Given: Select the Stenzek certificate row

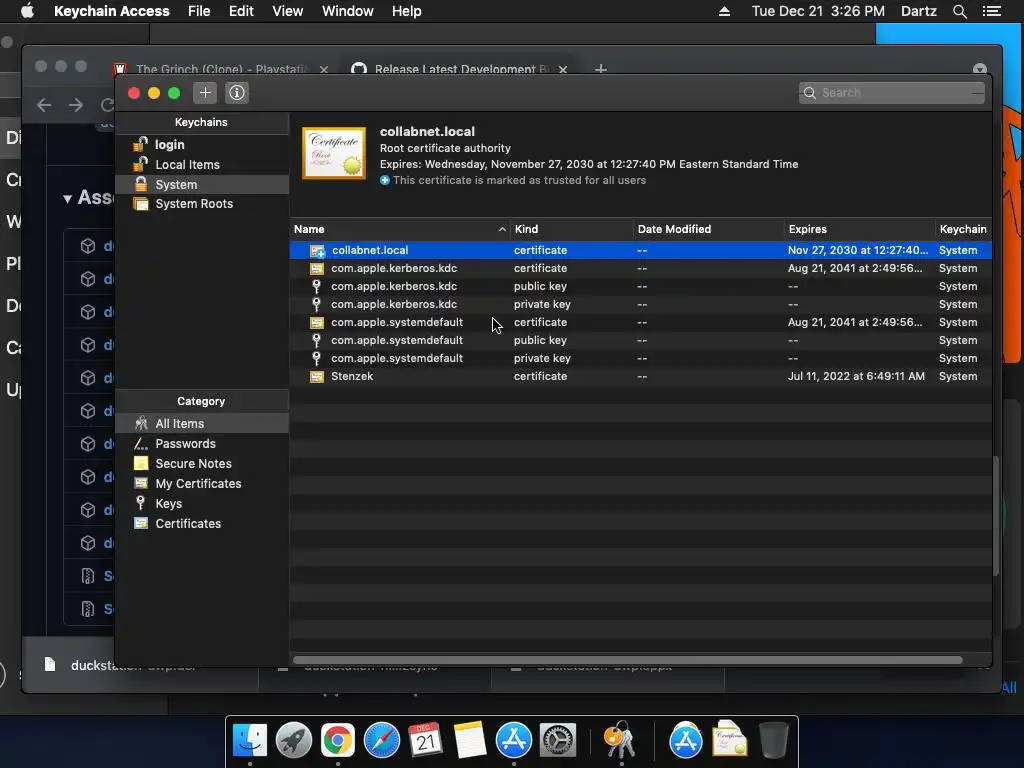Looking at the screenshot, I should pyautogui.click(x=641, y=376).
